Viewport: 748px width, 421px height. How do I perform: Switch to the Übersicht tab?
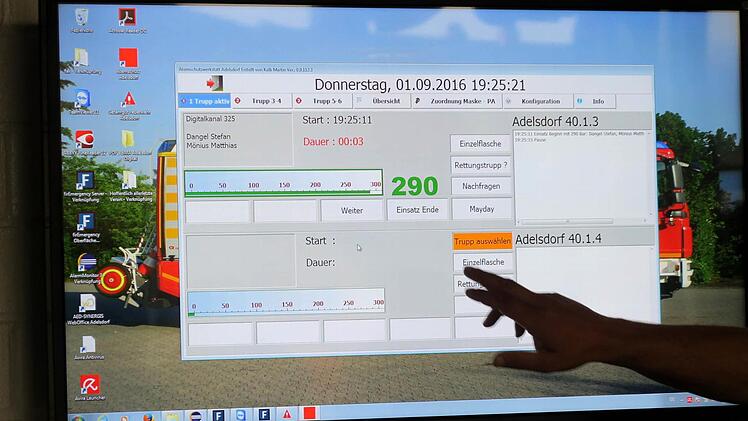(382, 101)
